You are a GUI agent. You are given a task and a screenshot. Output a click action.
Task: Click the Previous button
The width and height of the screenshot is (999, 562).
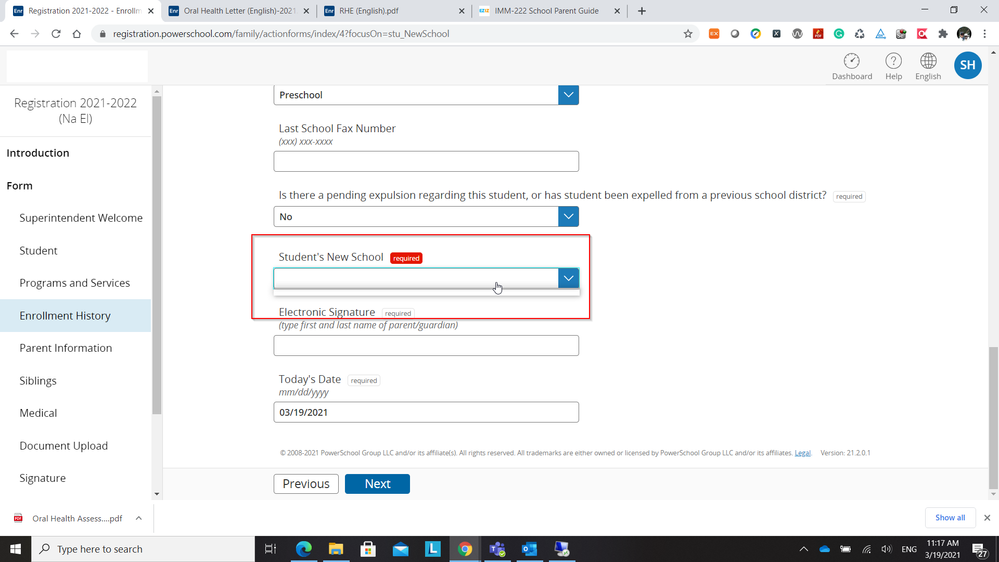(306, 484)
